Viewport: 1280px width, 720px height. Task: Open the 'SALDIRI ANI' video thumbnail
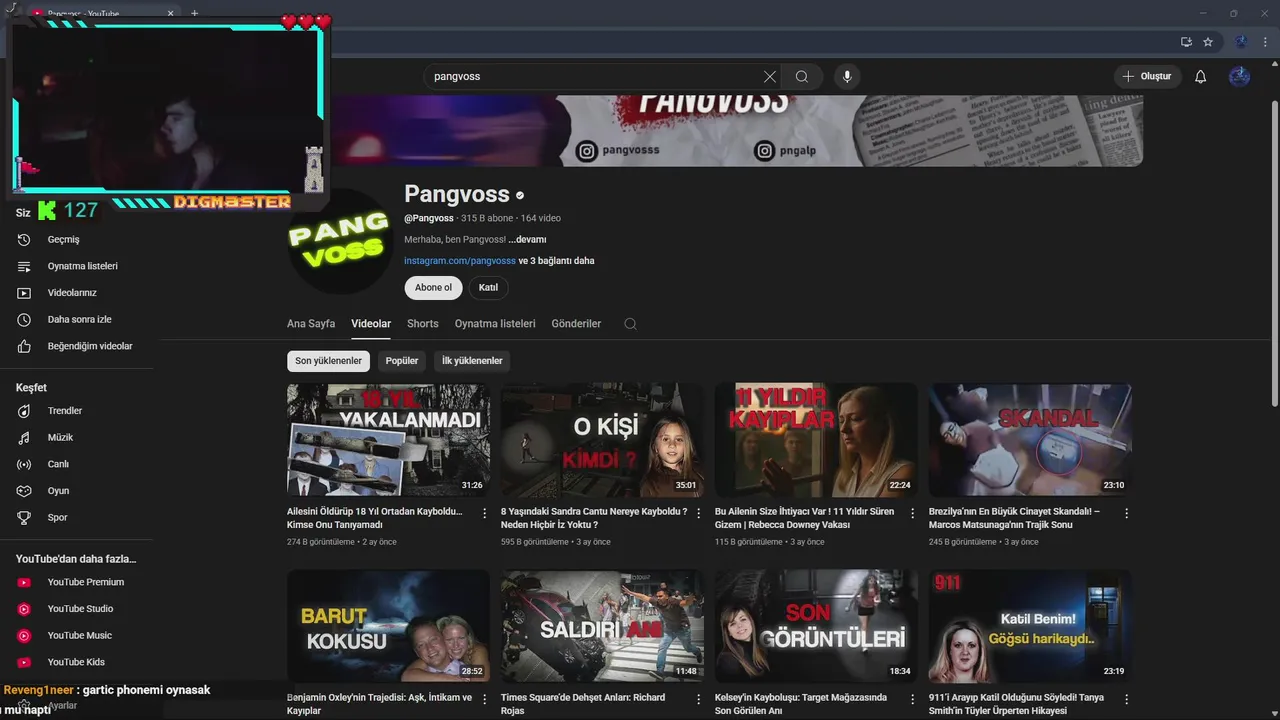(x=602, y=626)
